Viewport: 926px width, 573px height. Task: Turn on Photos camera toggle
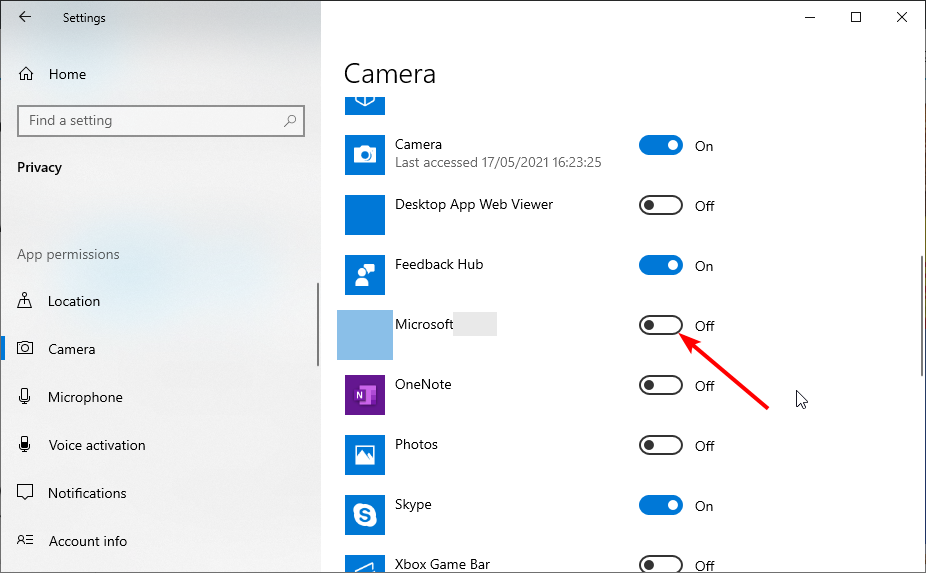[x=660, y=446]
